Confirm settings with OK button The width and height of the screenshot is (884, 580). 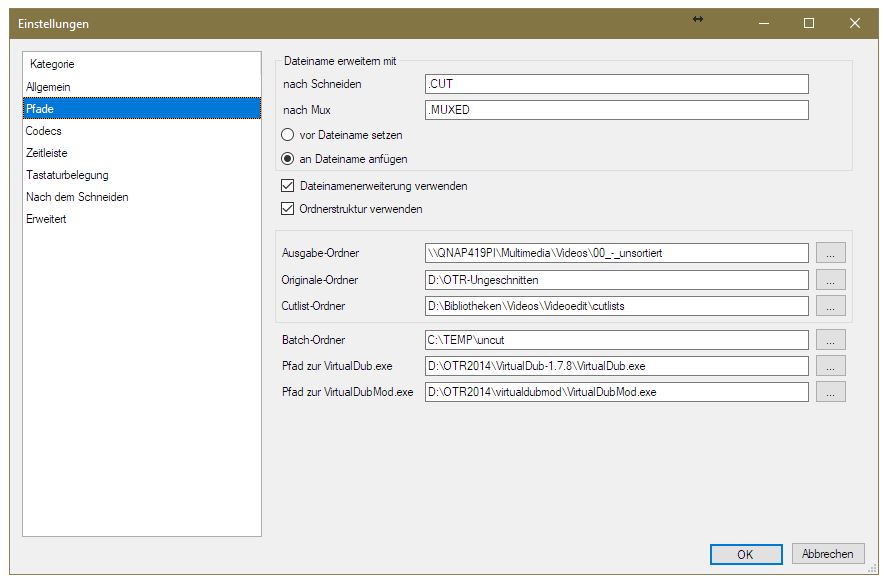click(x=745, y=554)
